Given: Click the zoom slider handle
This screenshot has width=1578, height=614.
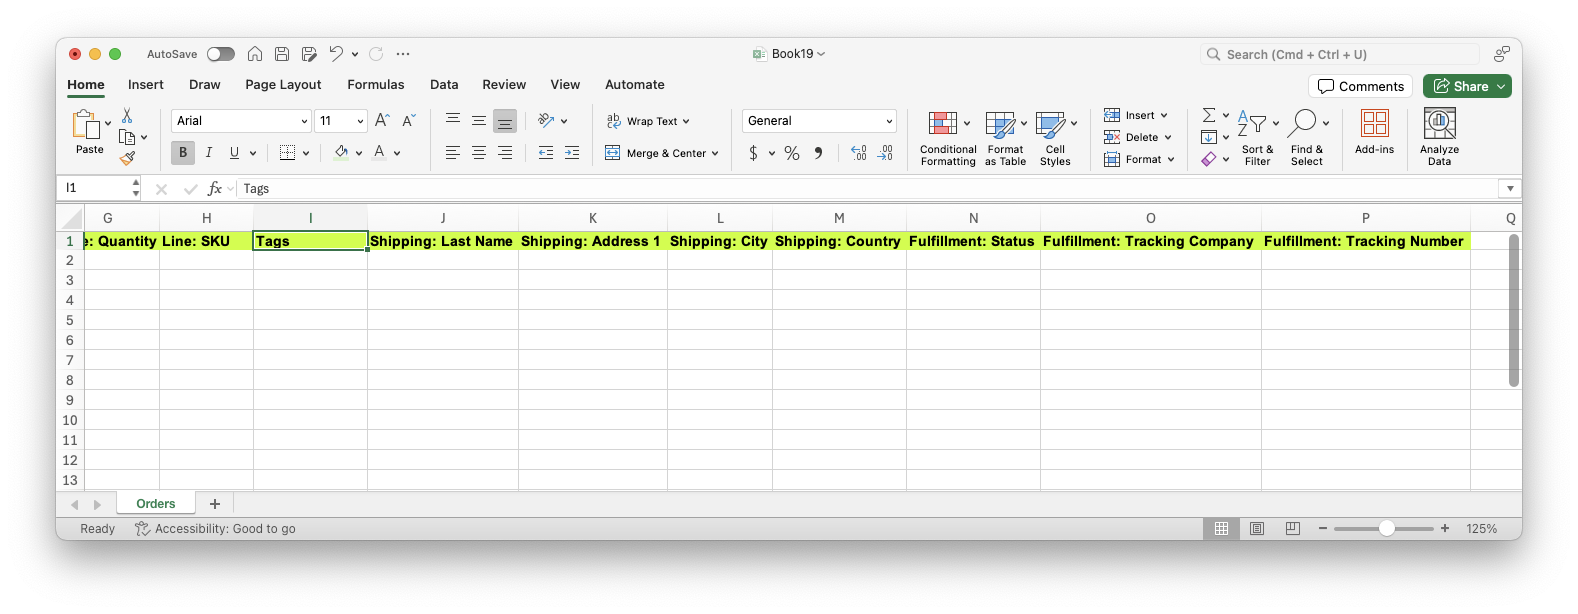Looking at the screenshot, I should [x=1387, y=528].
